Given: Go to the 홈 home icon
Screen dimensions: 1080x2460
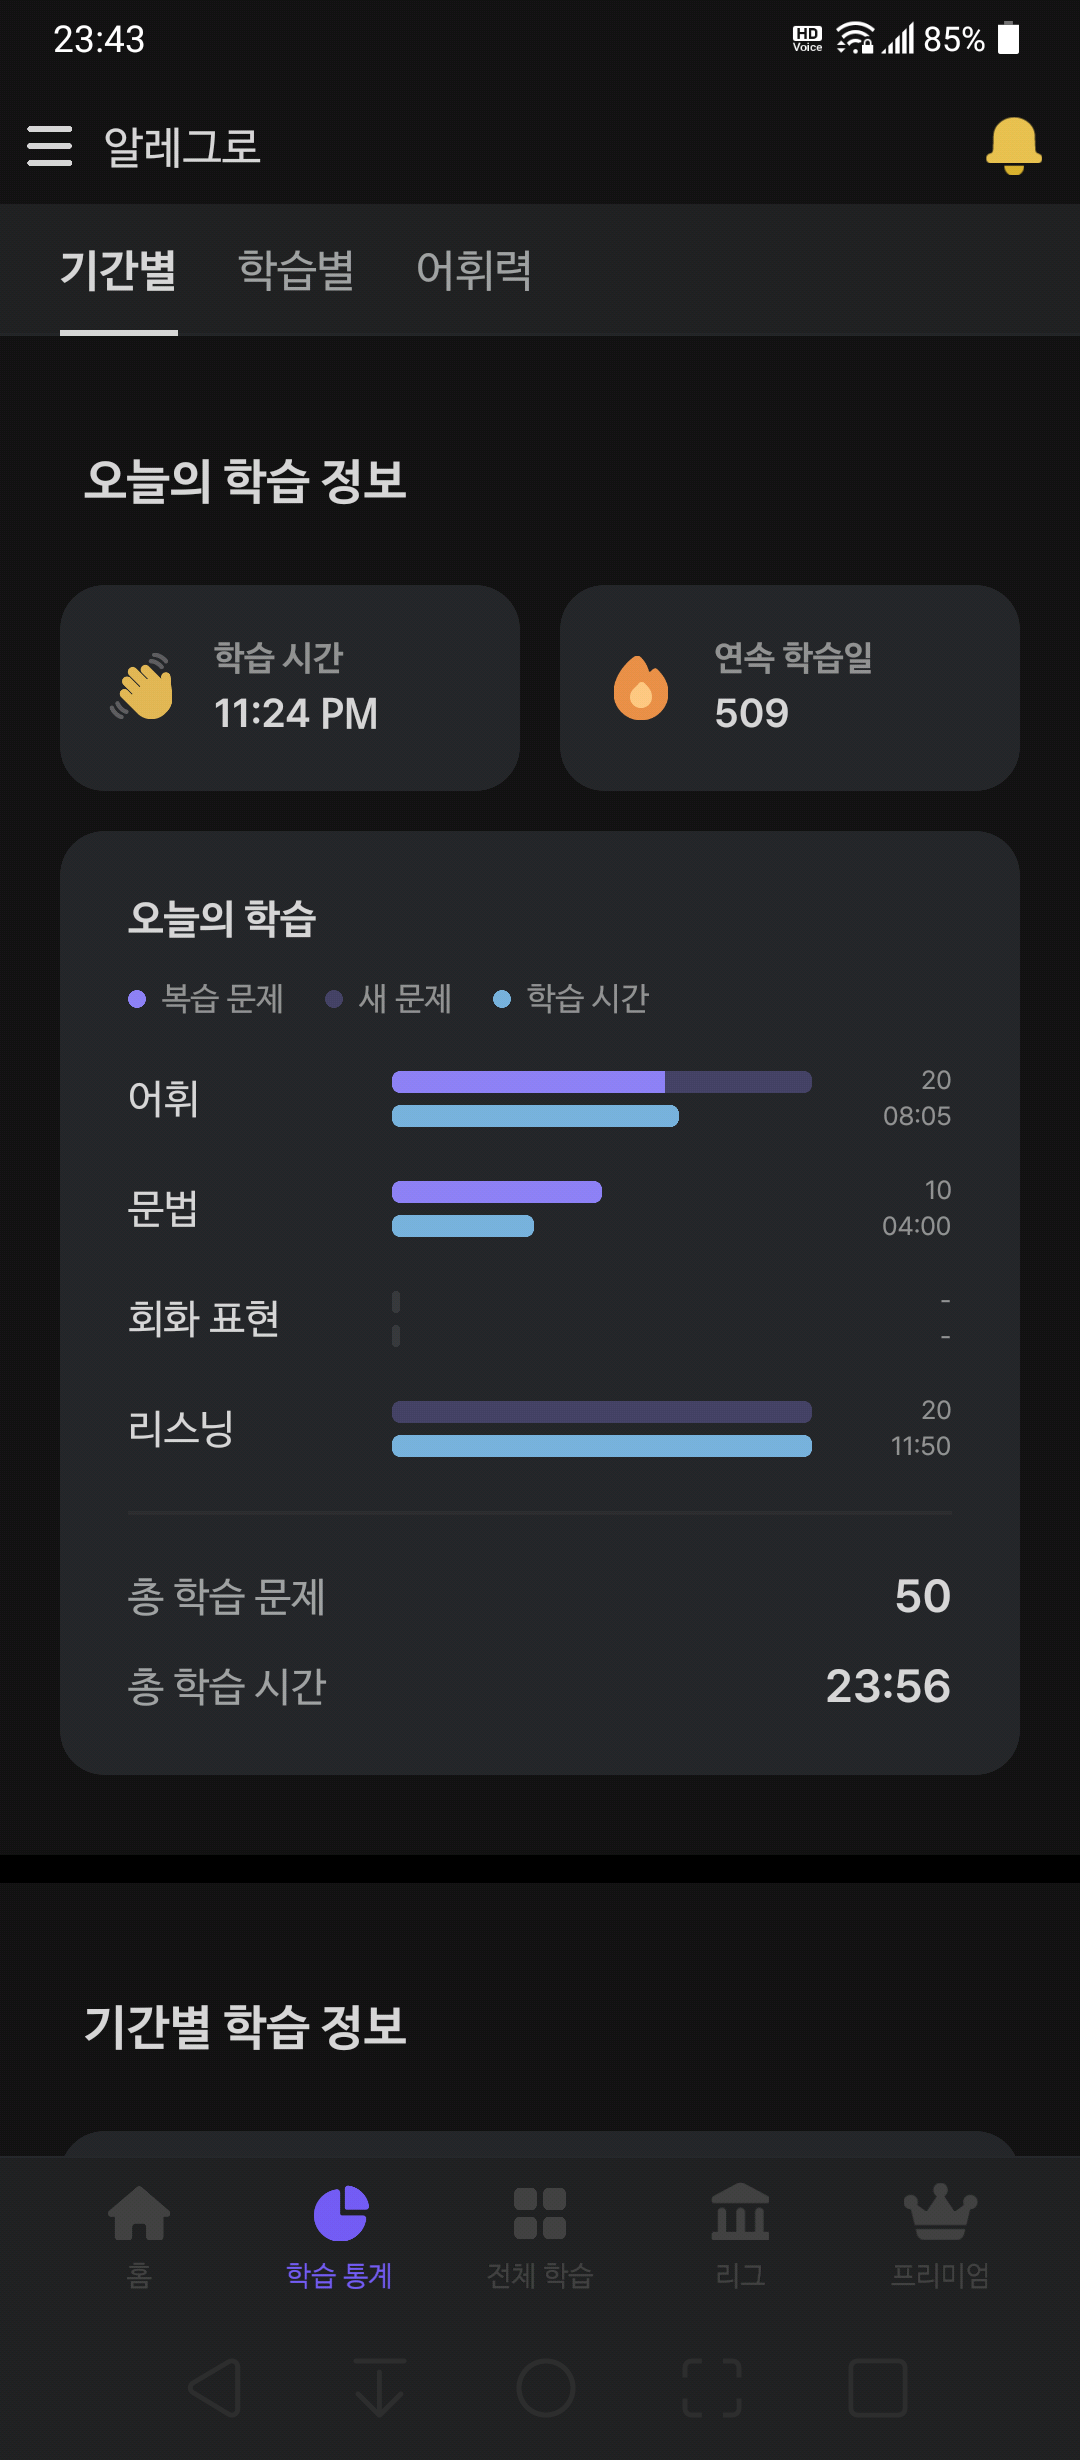Looking at the screenshot, I should coord(139,2213).
